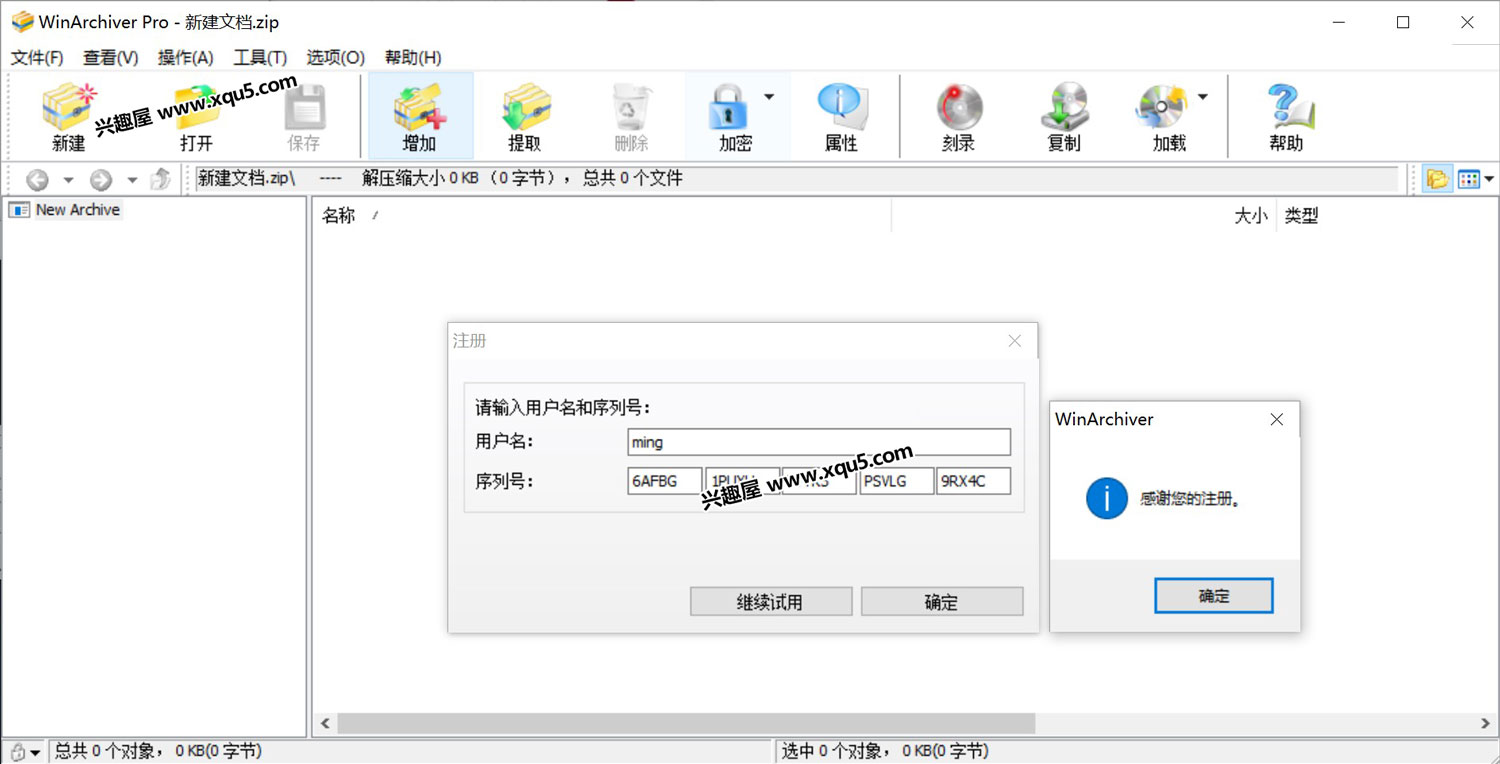The image size is (1500, 764).
Task: Click the scrollbar right arrow
Action: click(x=1485, y=723)
